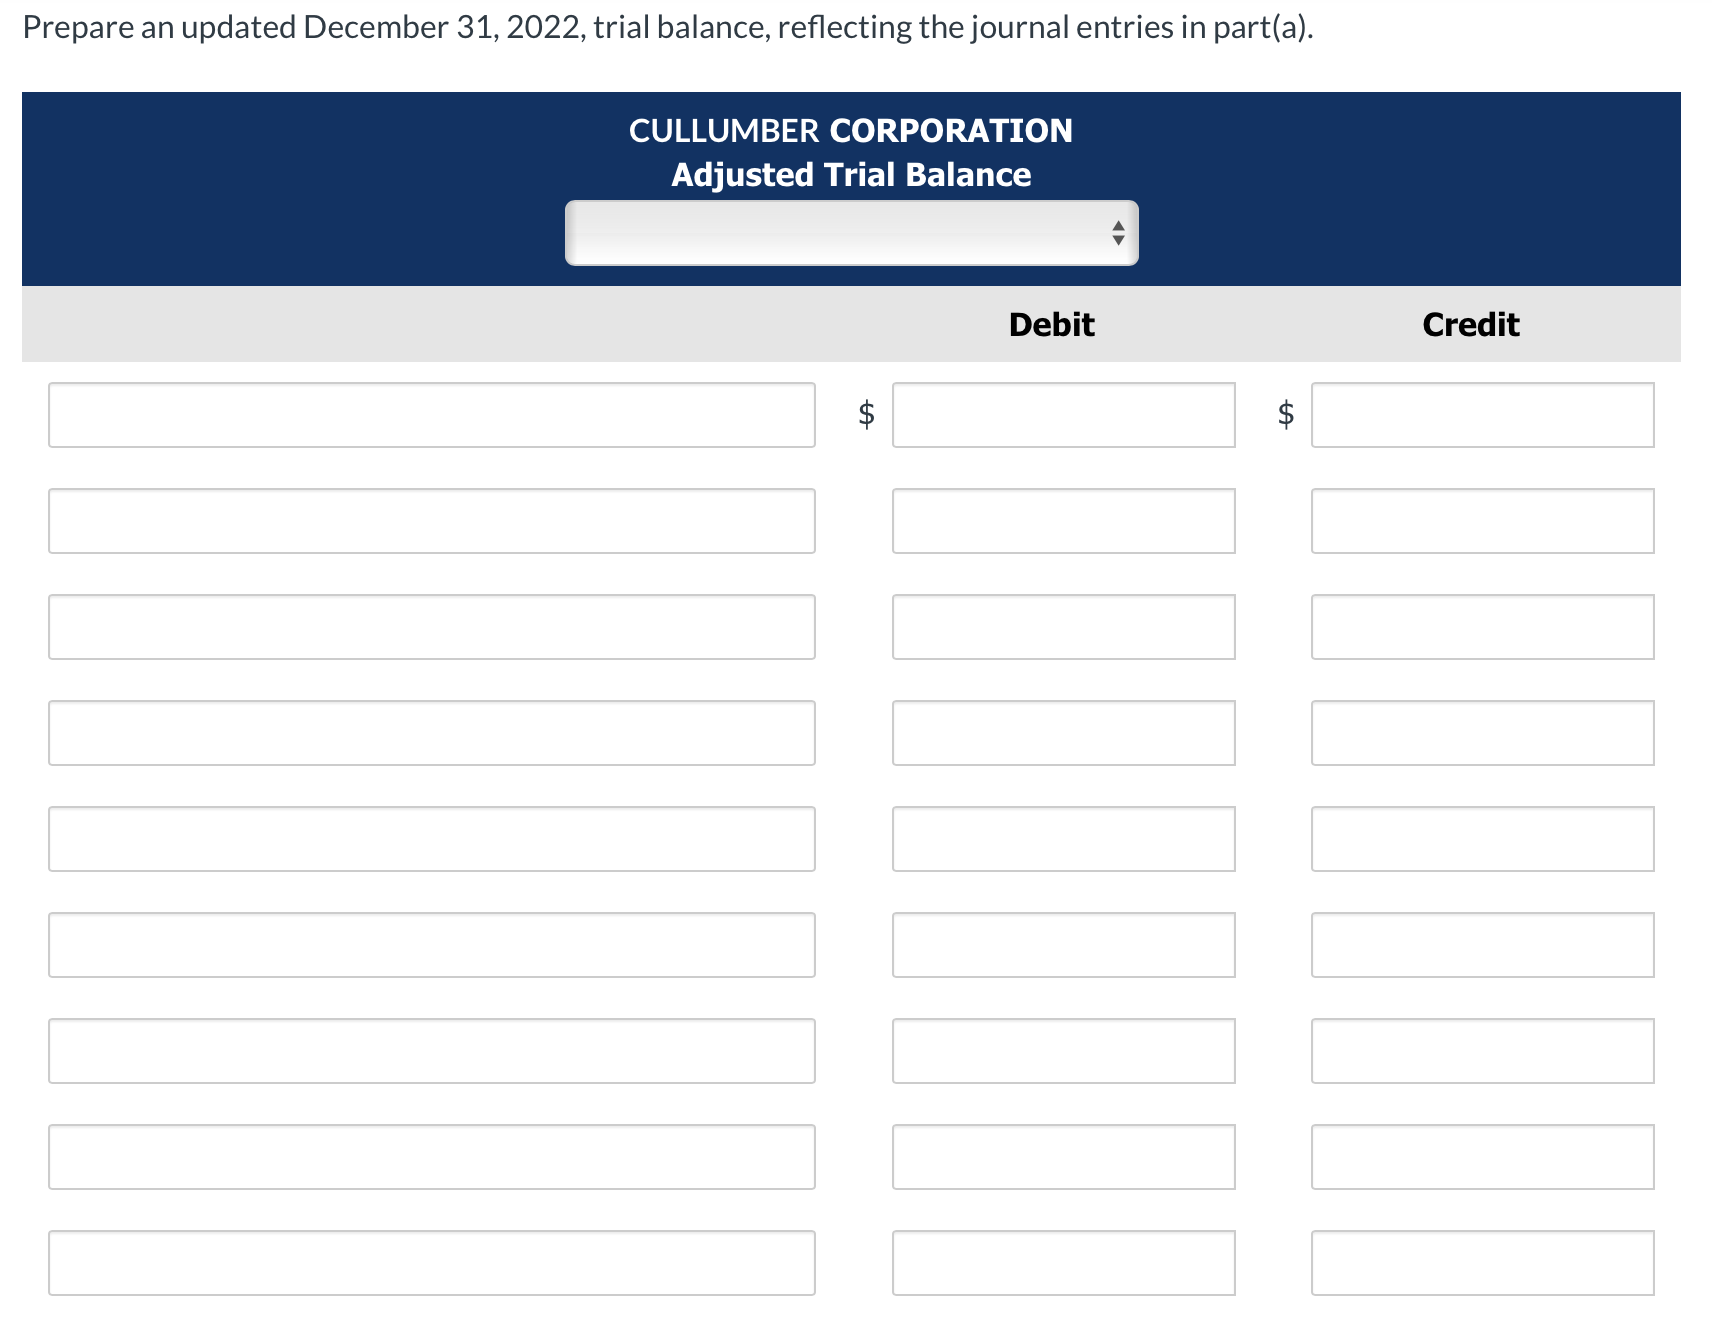The height and width of the screenshot is (1326, 1712).
Task: Click the Debit field in row two
Action: point(1063,521)
